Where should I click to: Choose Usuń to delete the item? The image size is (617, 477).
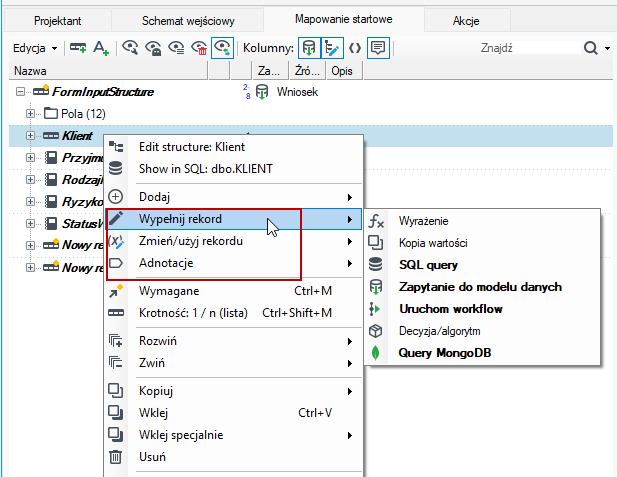[234, 457]
